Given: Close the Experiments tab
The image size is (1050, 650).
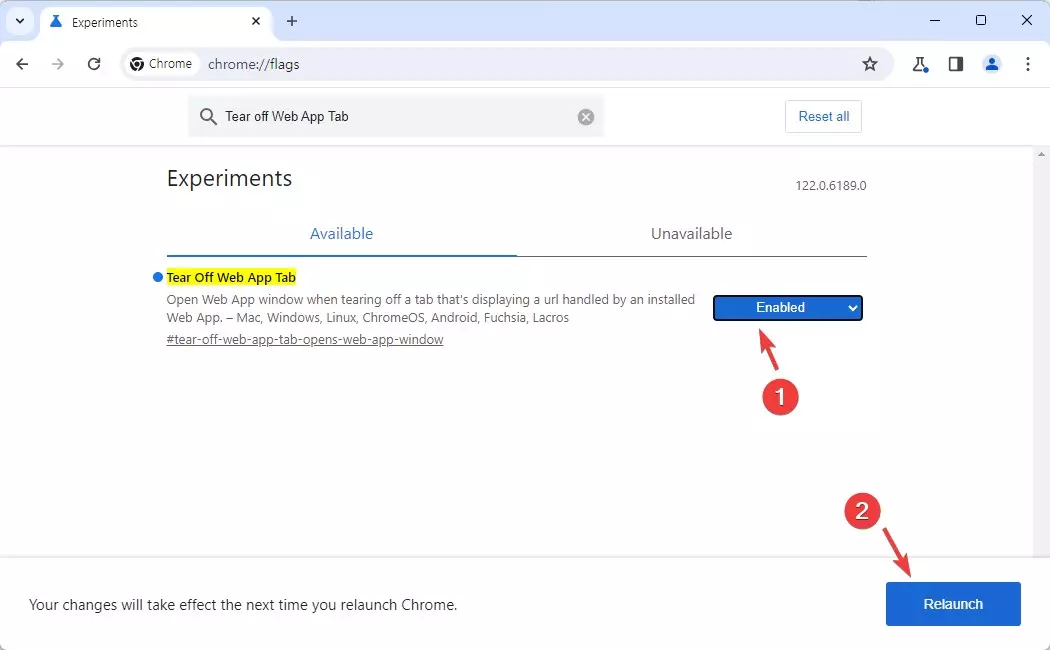Looking at the screenshot, I should point(256,21).
